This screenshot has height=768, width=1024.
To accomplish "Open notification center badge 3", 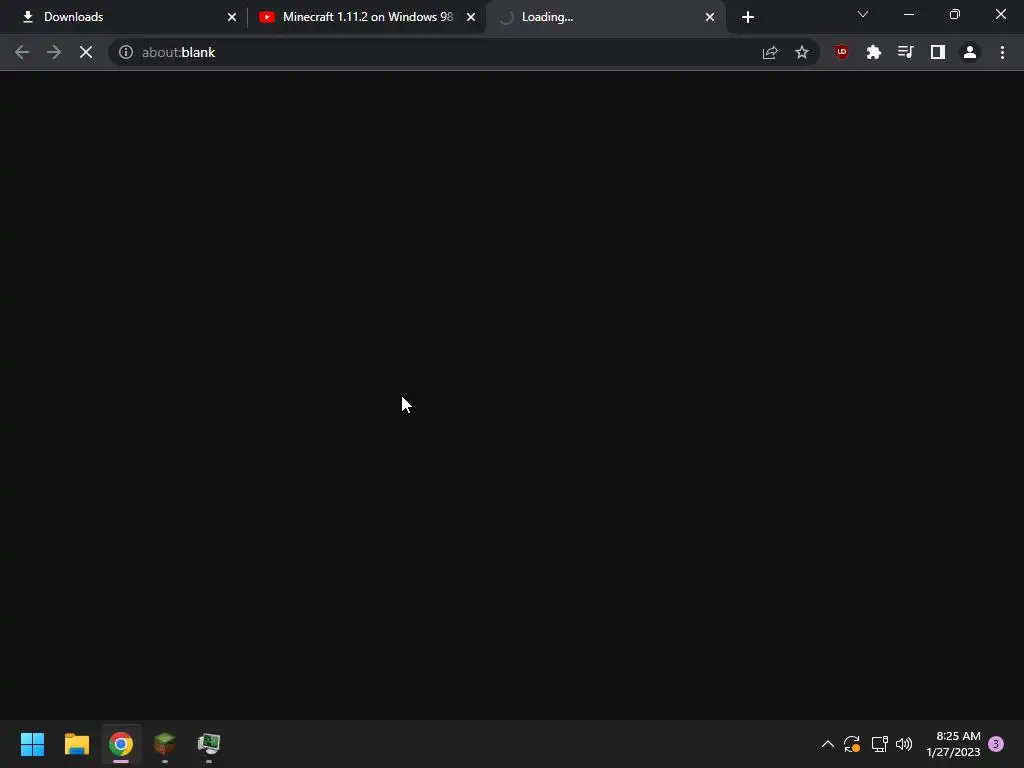I will (996, 744).
